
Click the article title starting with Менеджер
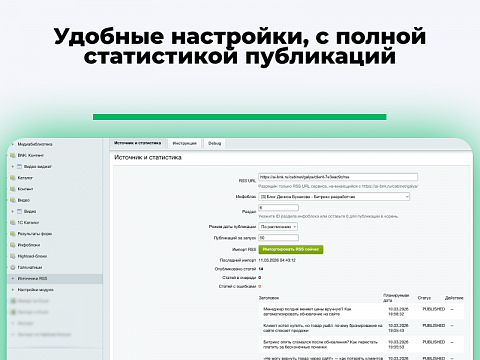point(307,311)
